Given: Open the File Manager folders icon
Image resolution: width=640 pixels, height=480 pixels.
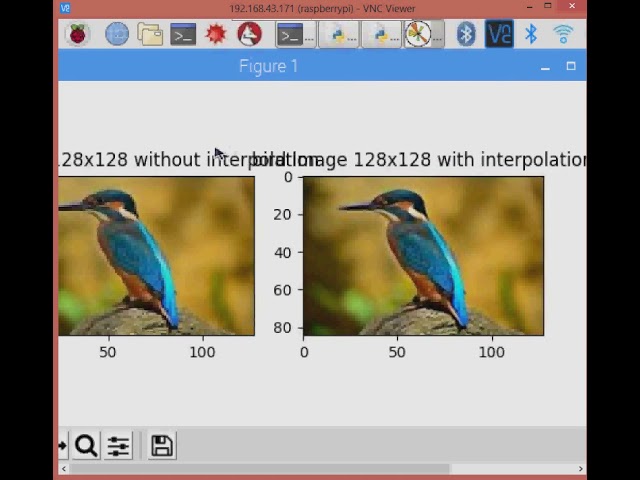Looking at the screenshot, I should click(x=150, y=34).
